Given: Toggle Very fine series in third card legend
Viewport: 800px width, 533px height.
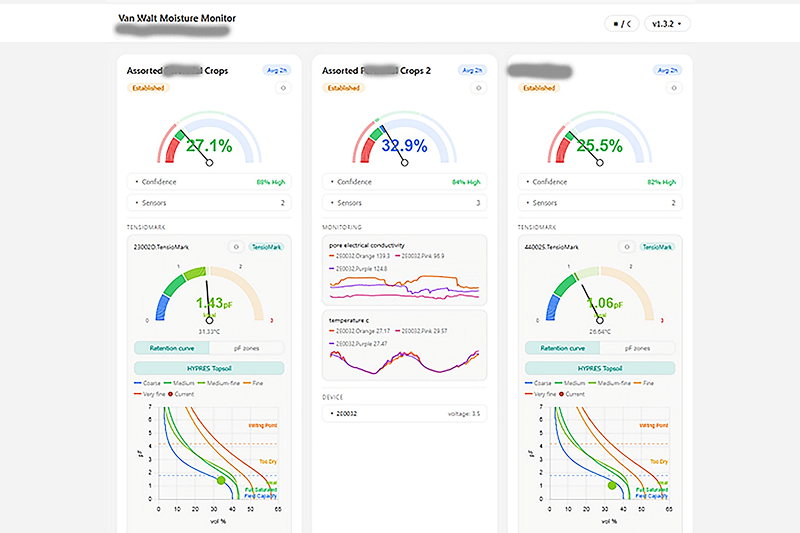Looking at the screenshot, I should click(x=541, y=394).
